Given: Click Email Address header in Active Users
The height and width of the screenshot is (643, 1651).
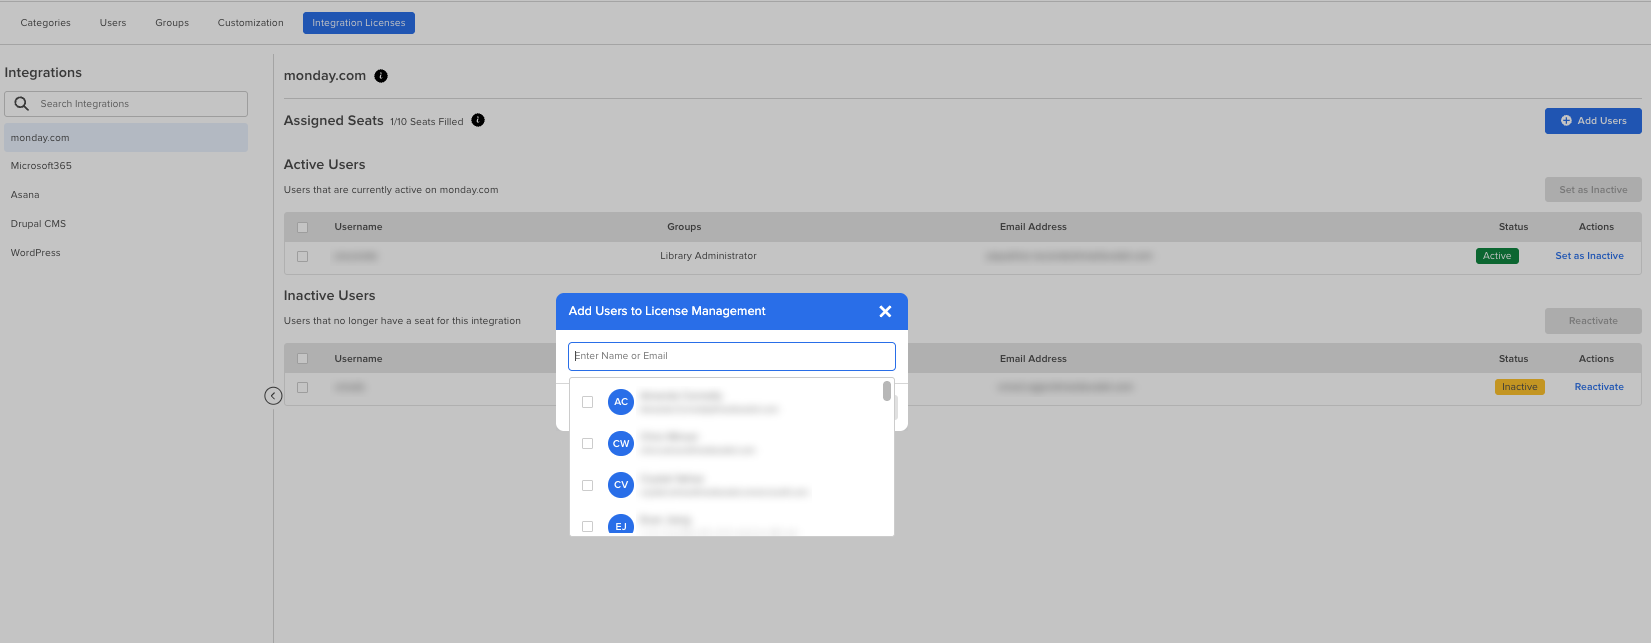Looking at the screenshot, I should (x=1033, y=227).
